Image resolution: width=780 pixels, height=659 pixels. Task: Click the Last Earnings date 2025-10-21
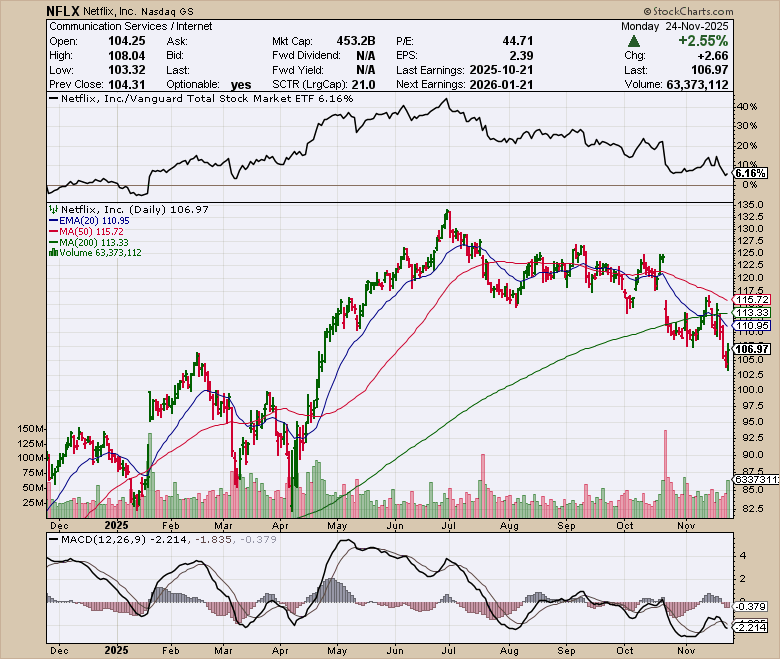(501, 70)
